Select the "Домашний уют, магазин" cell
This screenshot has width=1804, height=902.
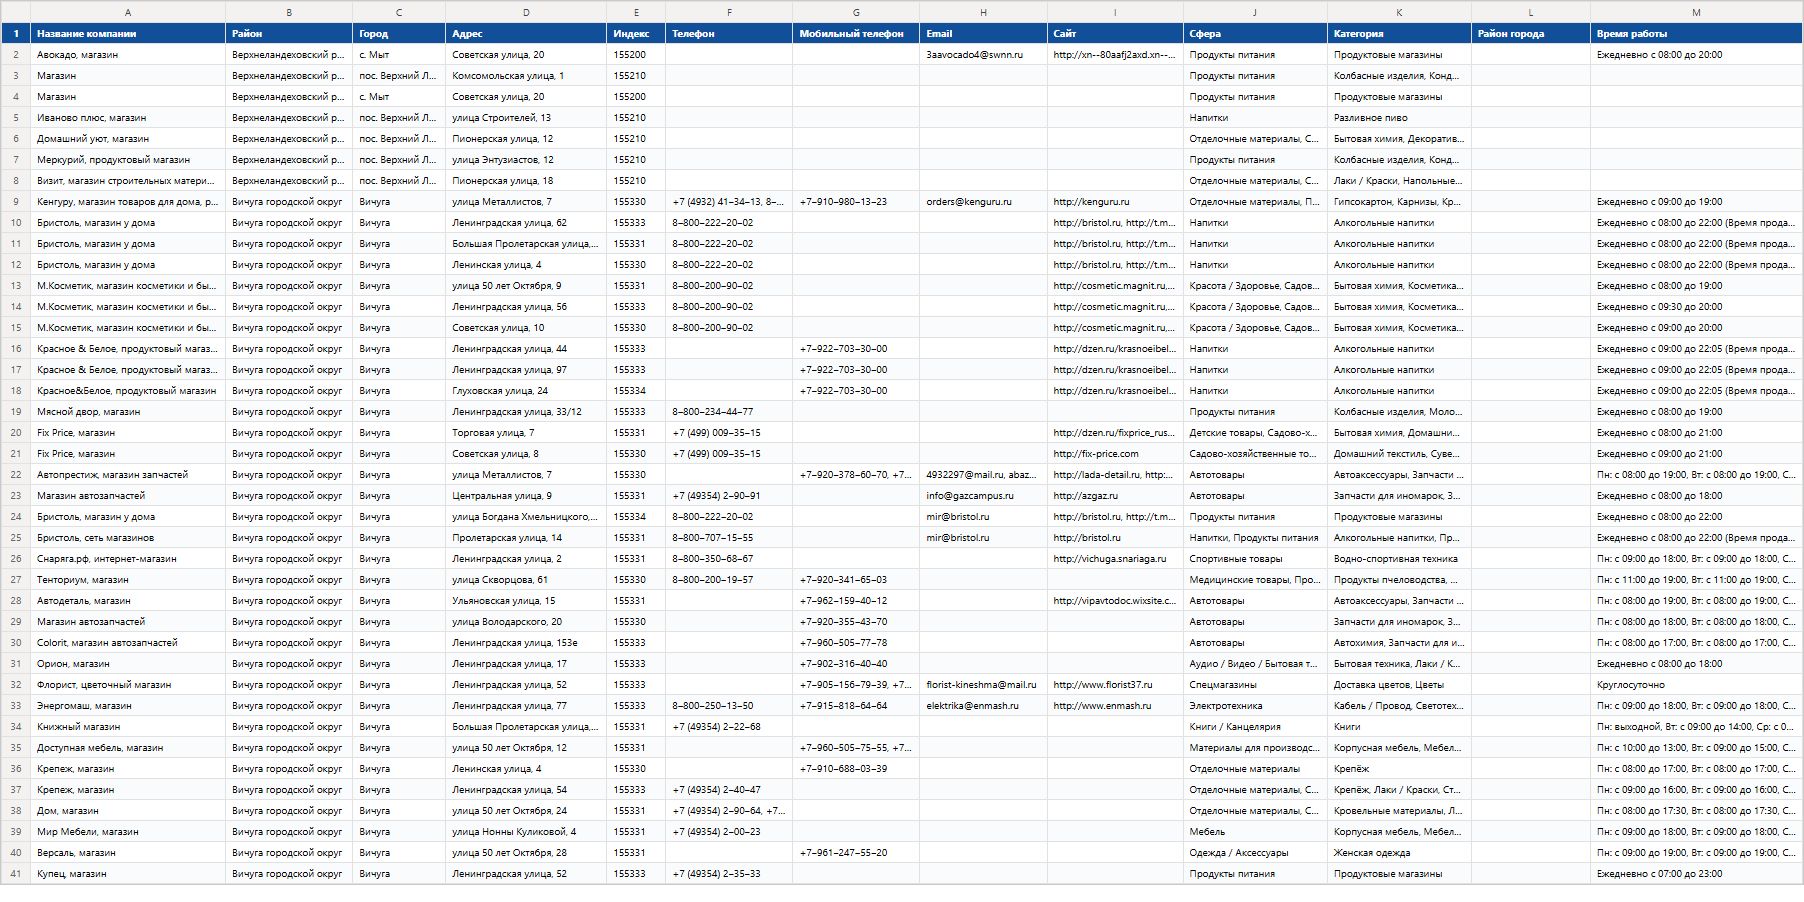tap(128, 139)
